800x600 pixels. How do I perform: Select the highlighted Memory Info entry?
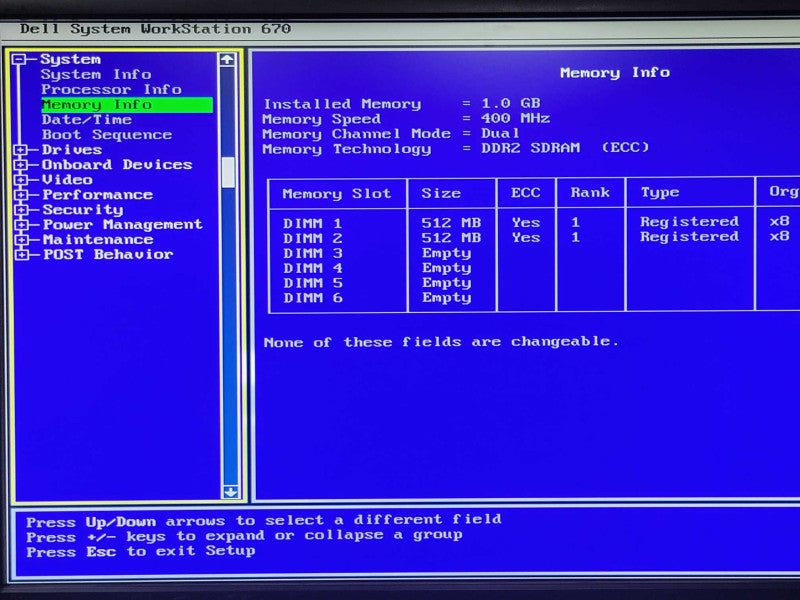coord(127,105)
